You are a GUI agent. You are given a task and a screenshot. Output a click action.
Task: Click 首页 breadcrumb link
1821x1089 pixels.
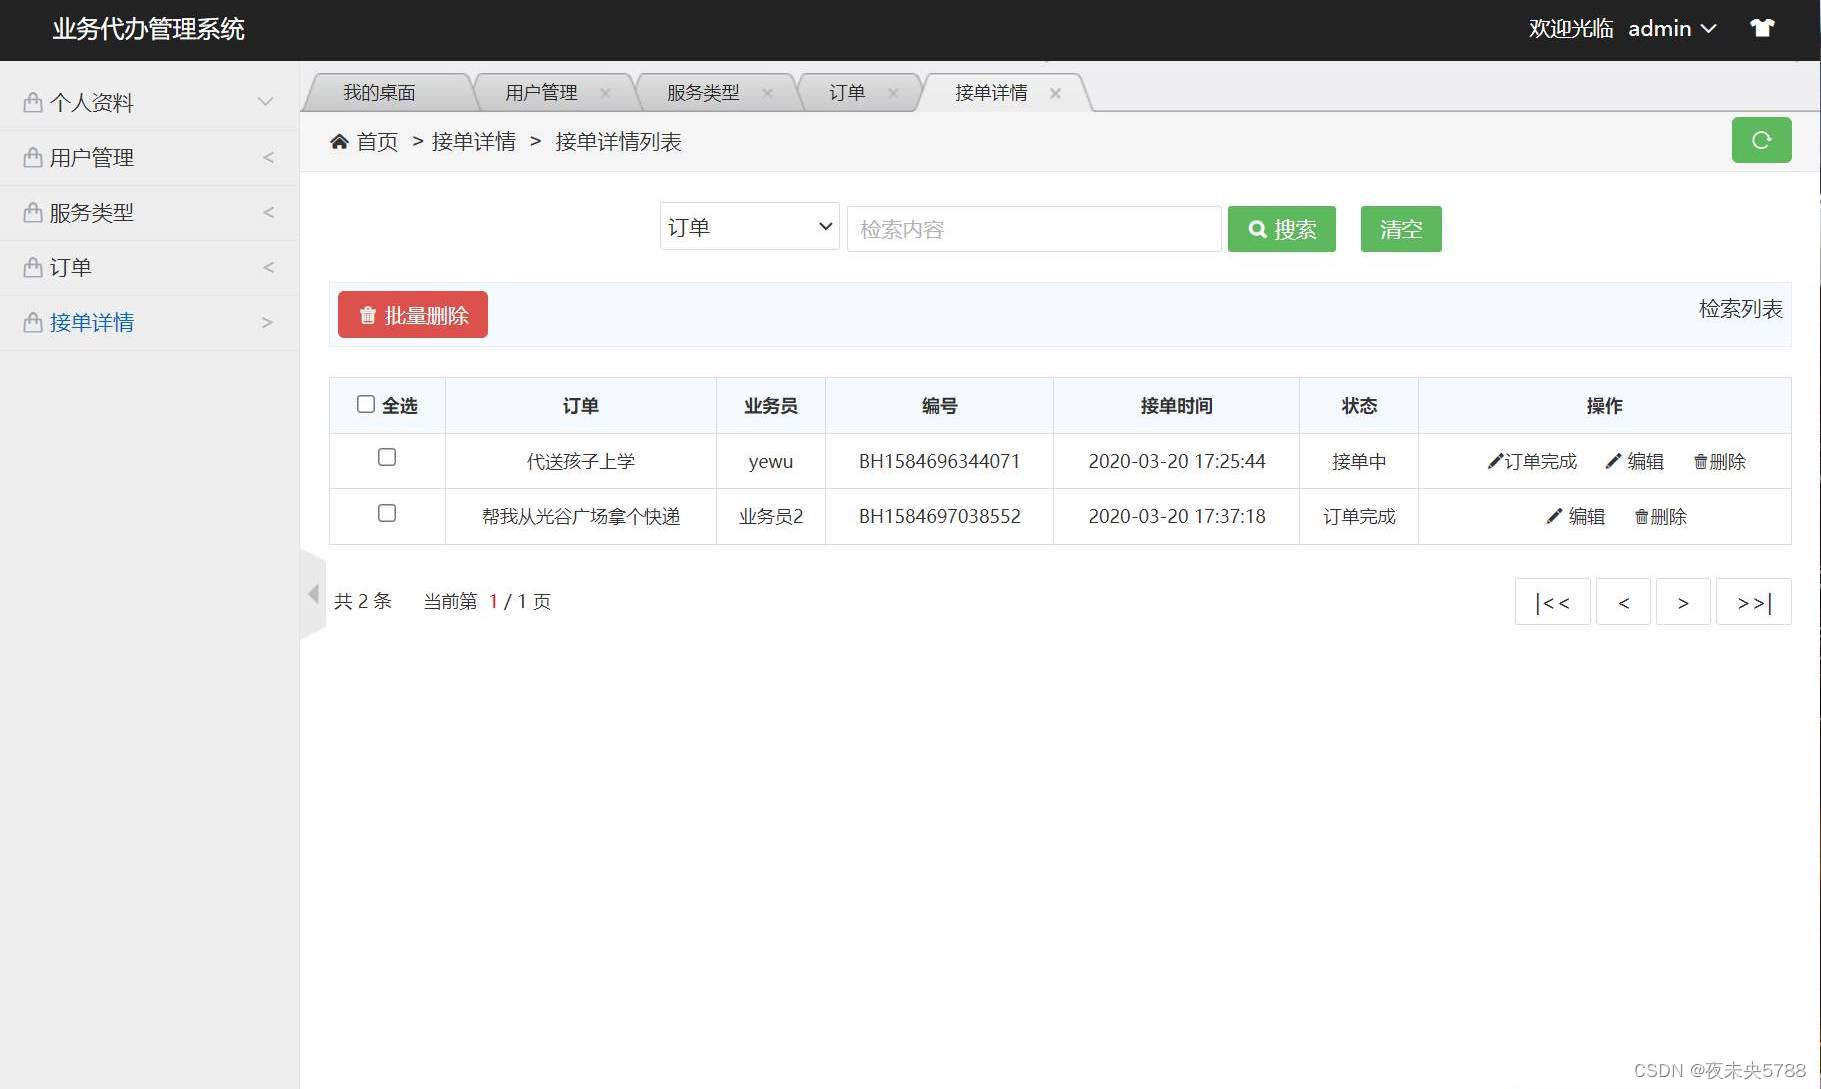point(377,142)
